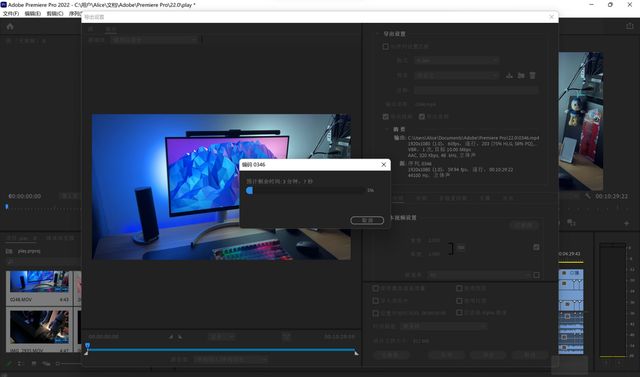
Task: Select the 0346.MOV clip thumbnail
Action: coord(39,282)
